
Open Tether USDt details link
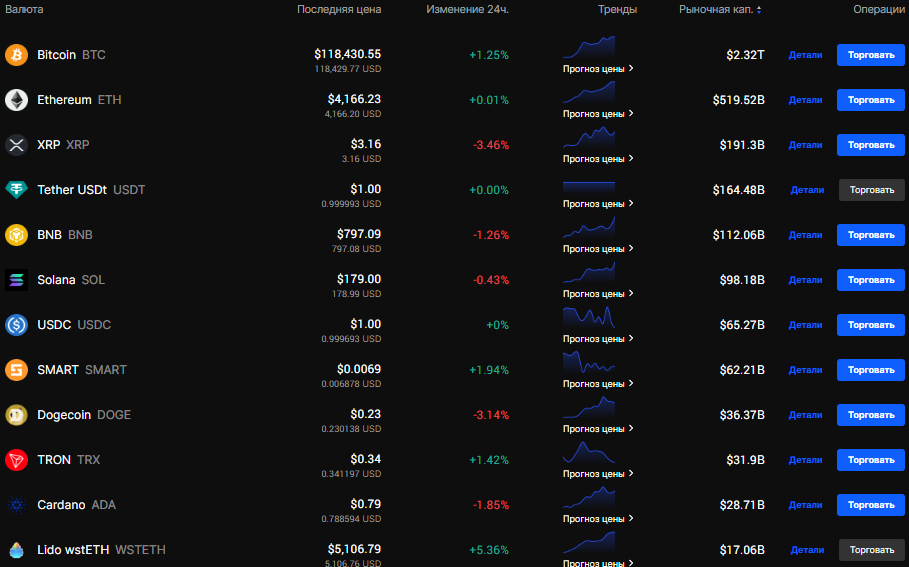tap(807, 190)
